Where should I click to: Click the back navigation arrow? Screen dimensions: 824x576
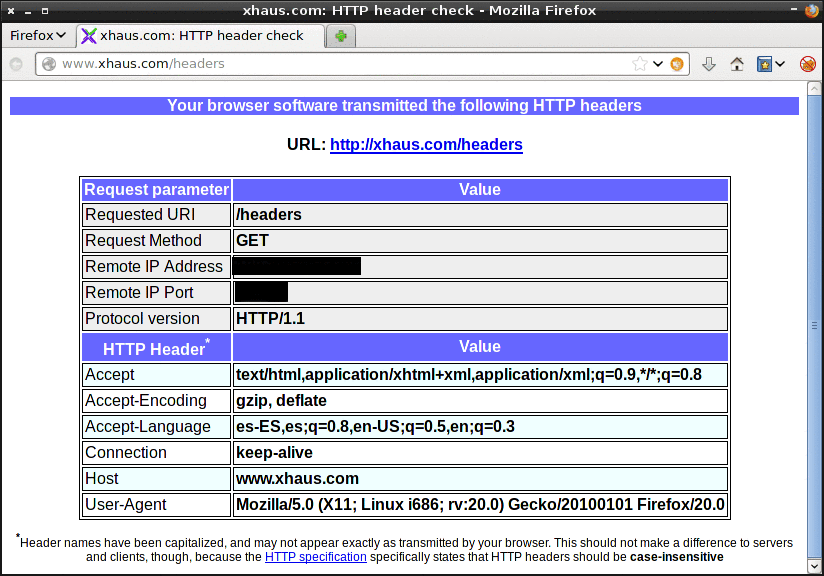(x=16, y=64)
